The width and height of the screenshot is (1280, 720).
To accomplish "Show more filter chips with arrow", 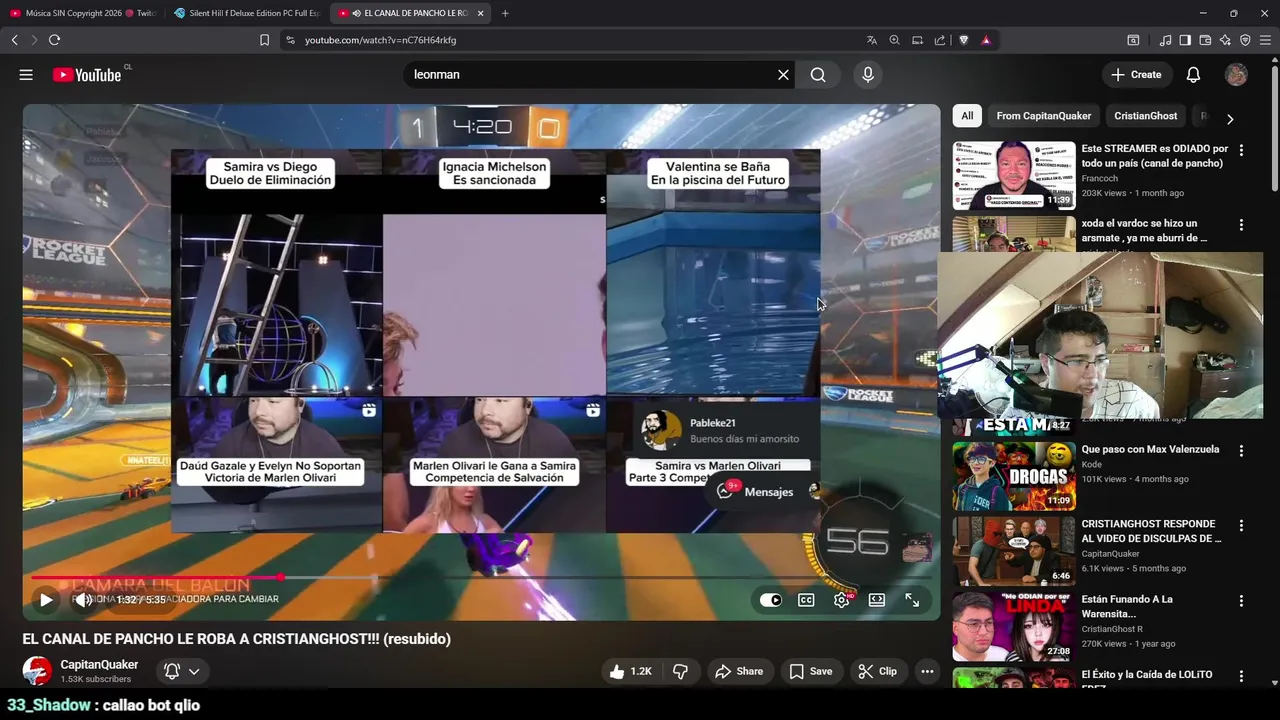I will click(1230, 118).
